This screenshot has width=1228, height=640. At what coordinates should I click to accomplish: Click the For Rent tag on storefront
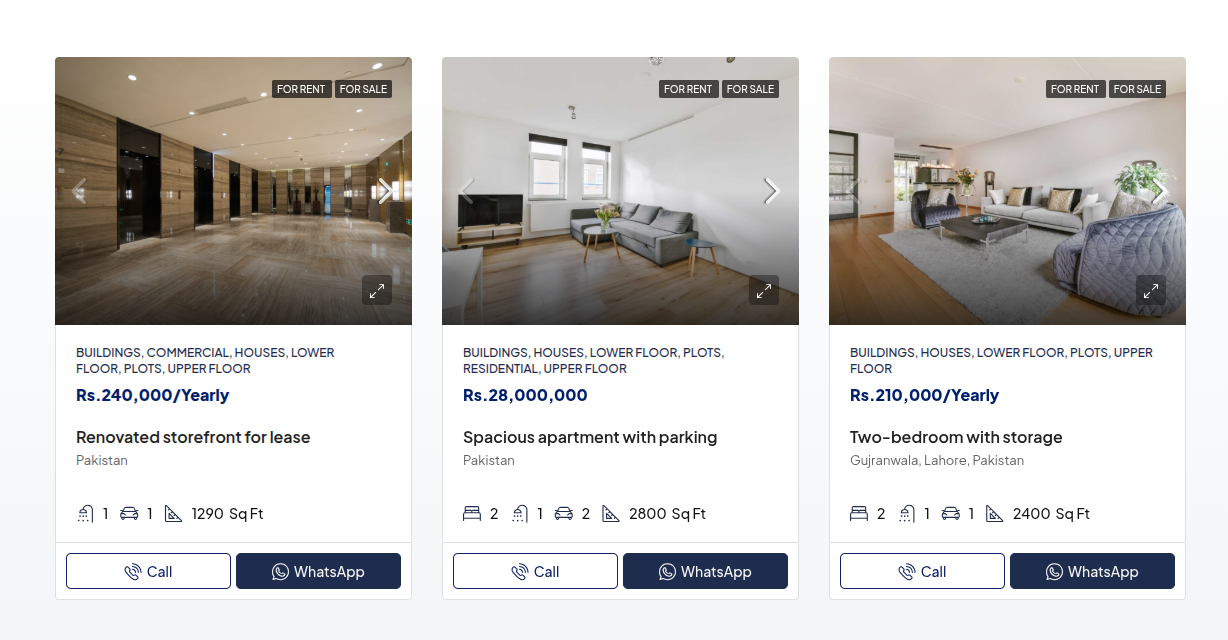click(301, 89)
